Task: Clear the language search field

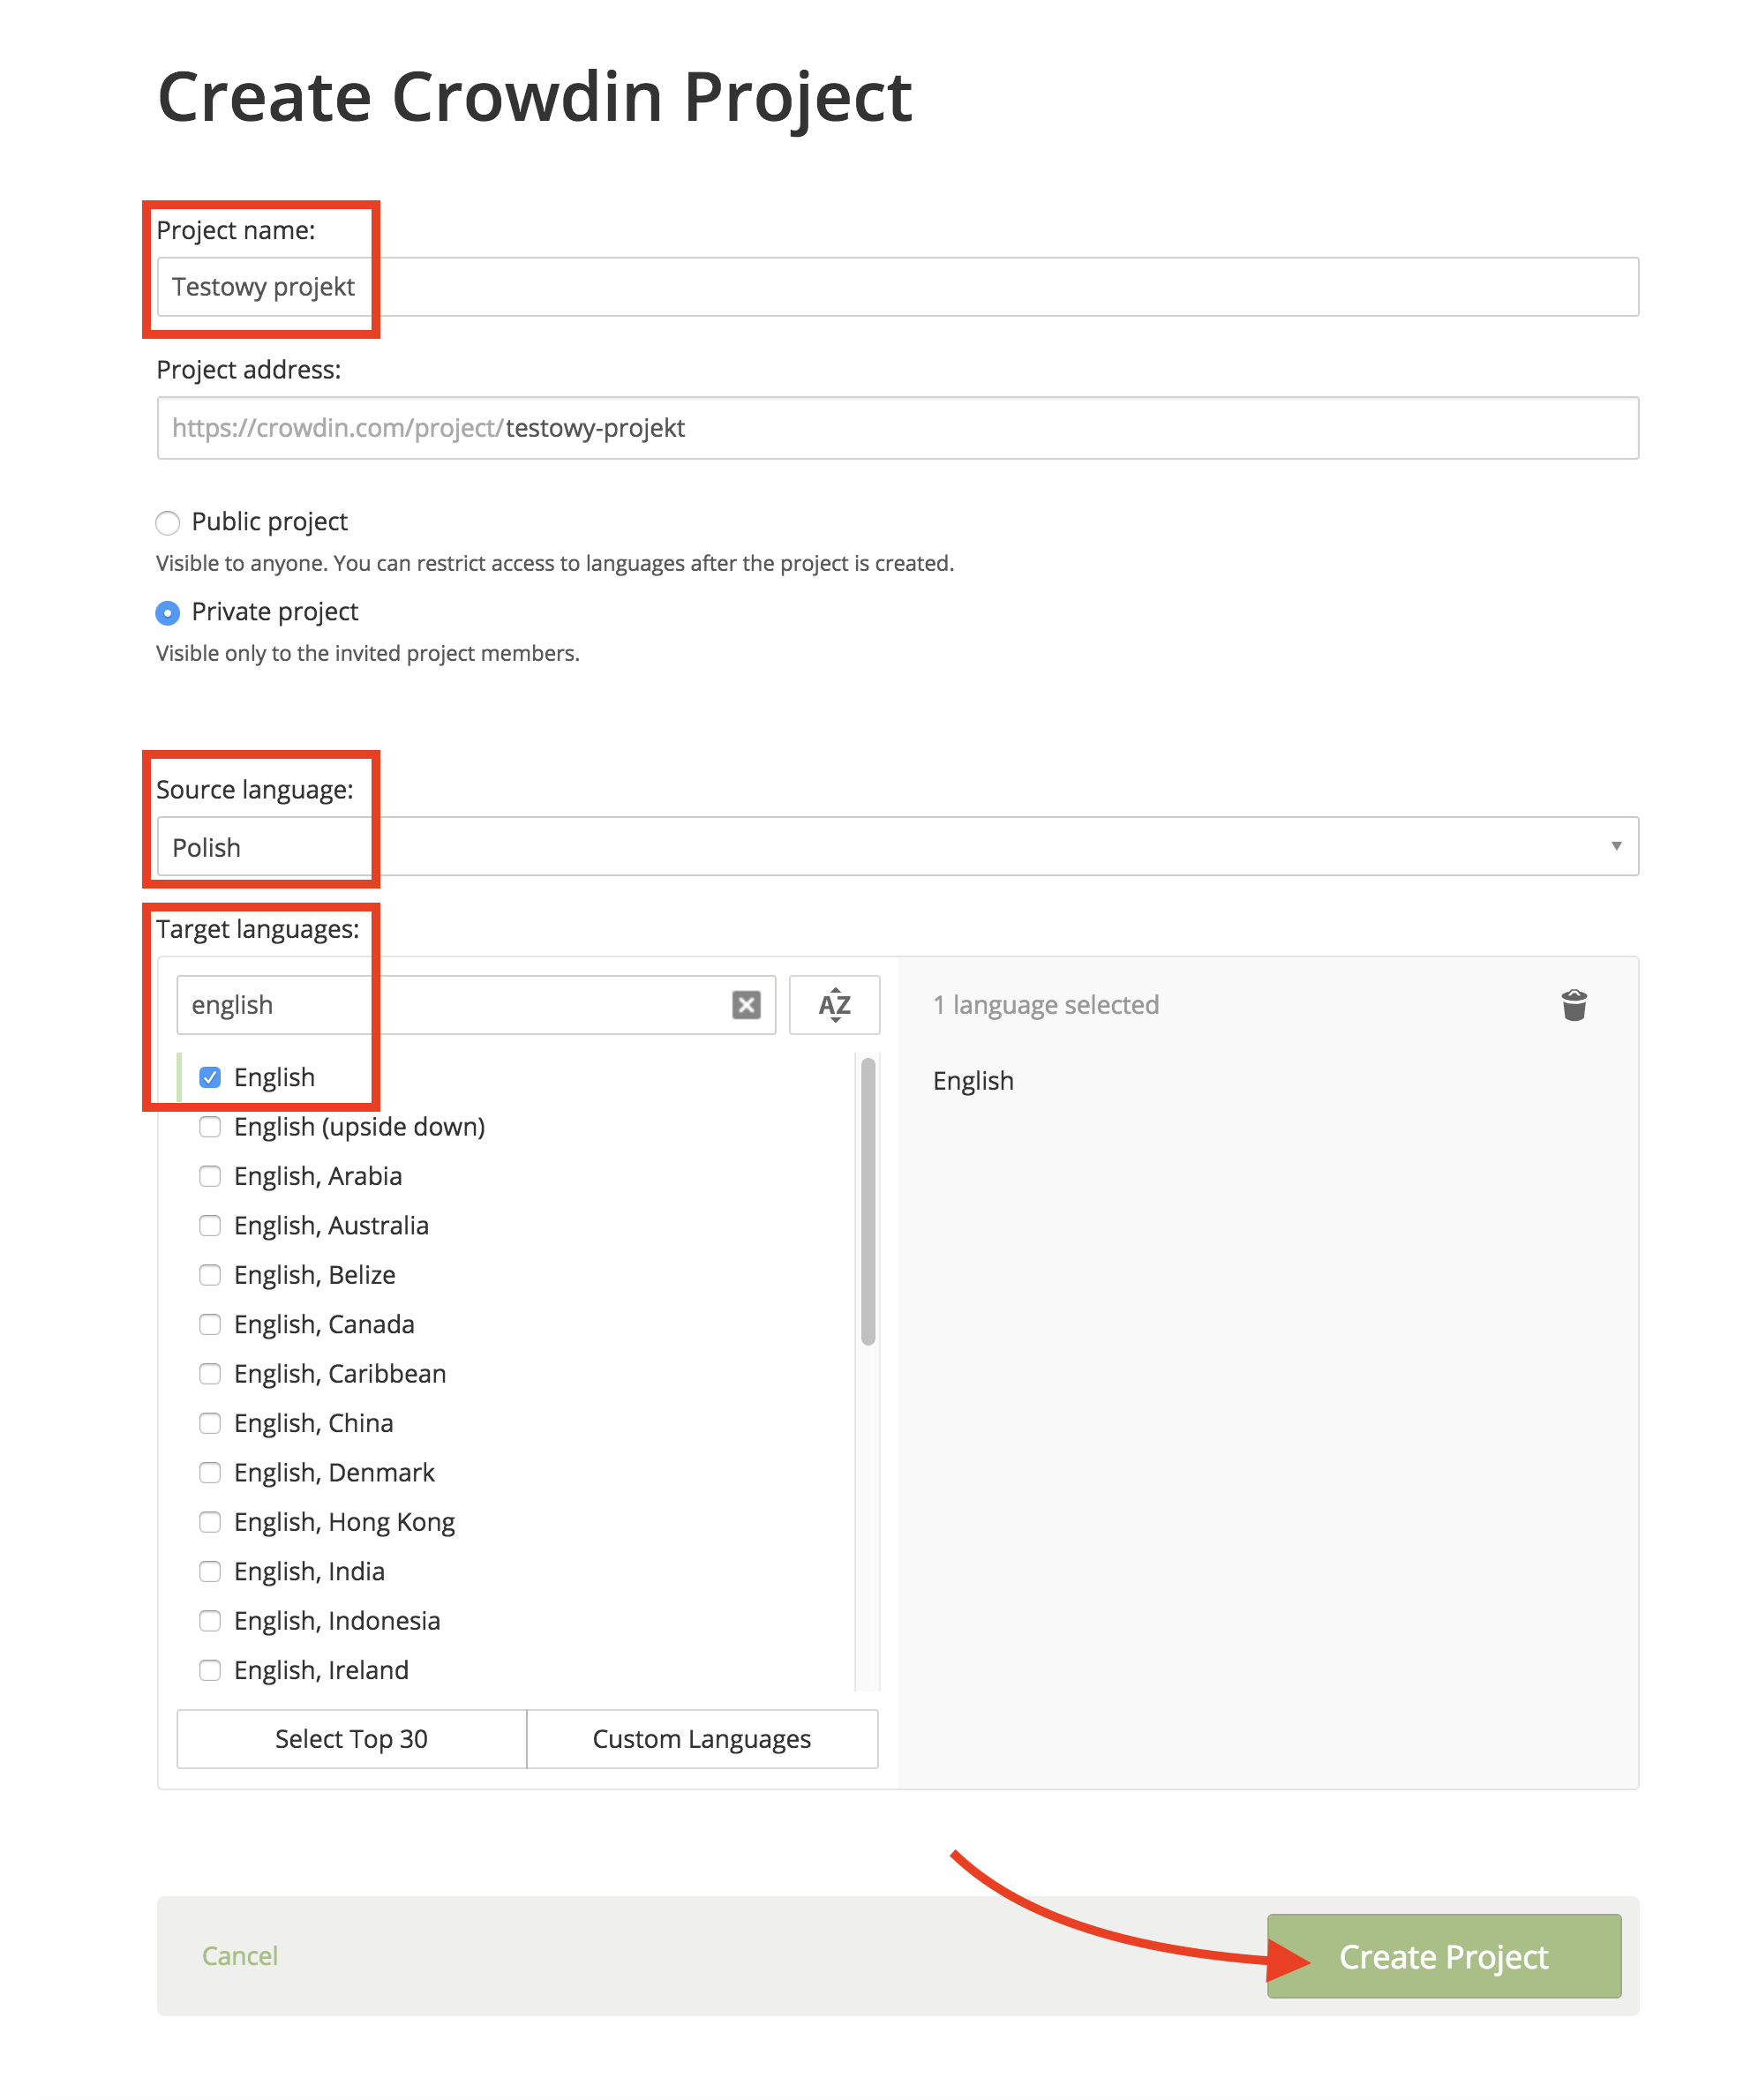Action: [746, 1004]
